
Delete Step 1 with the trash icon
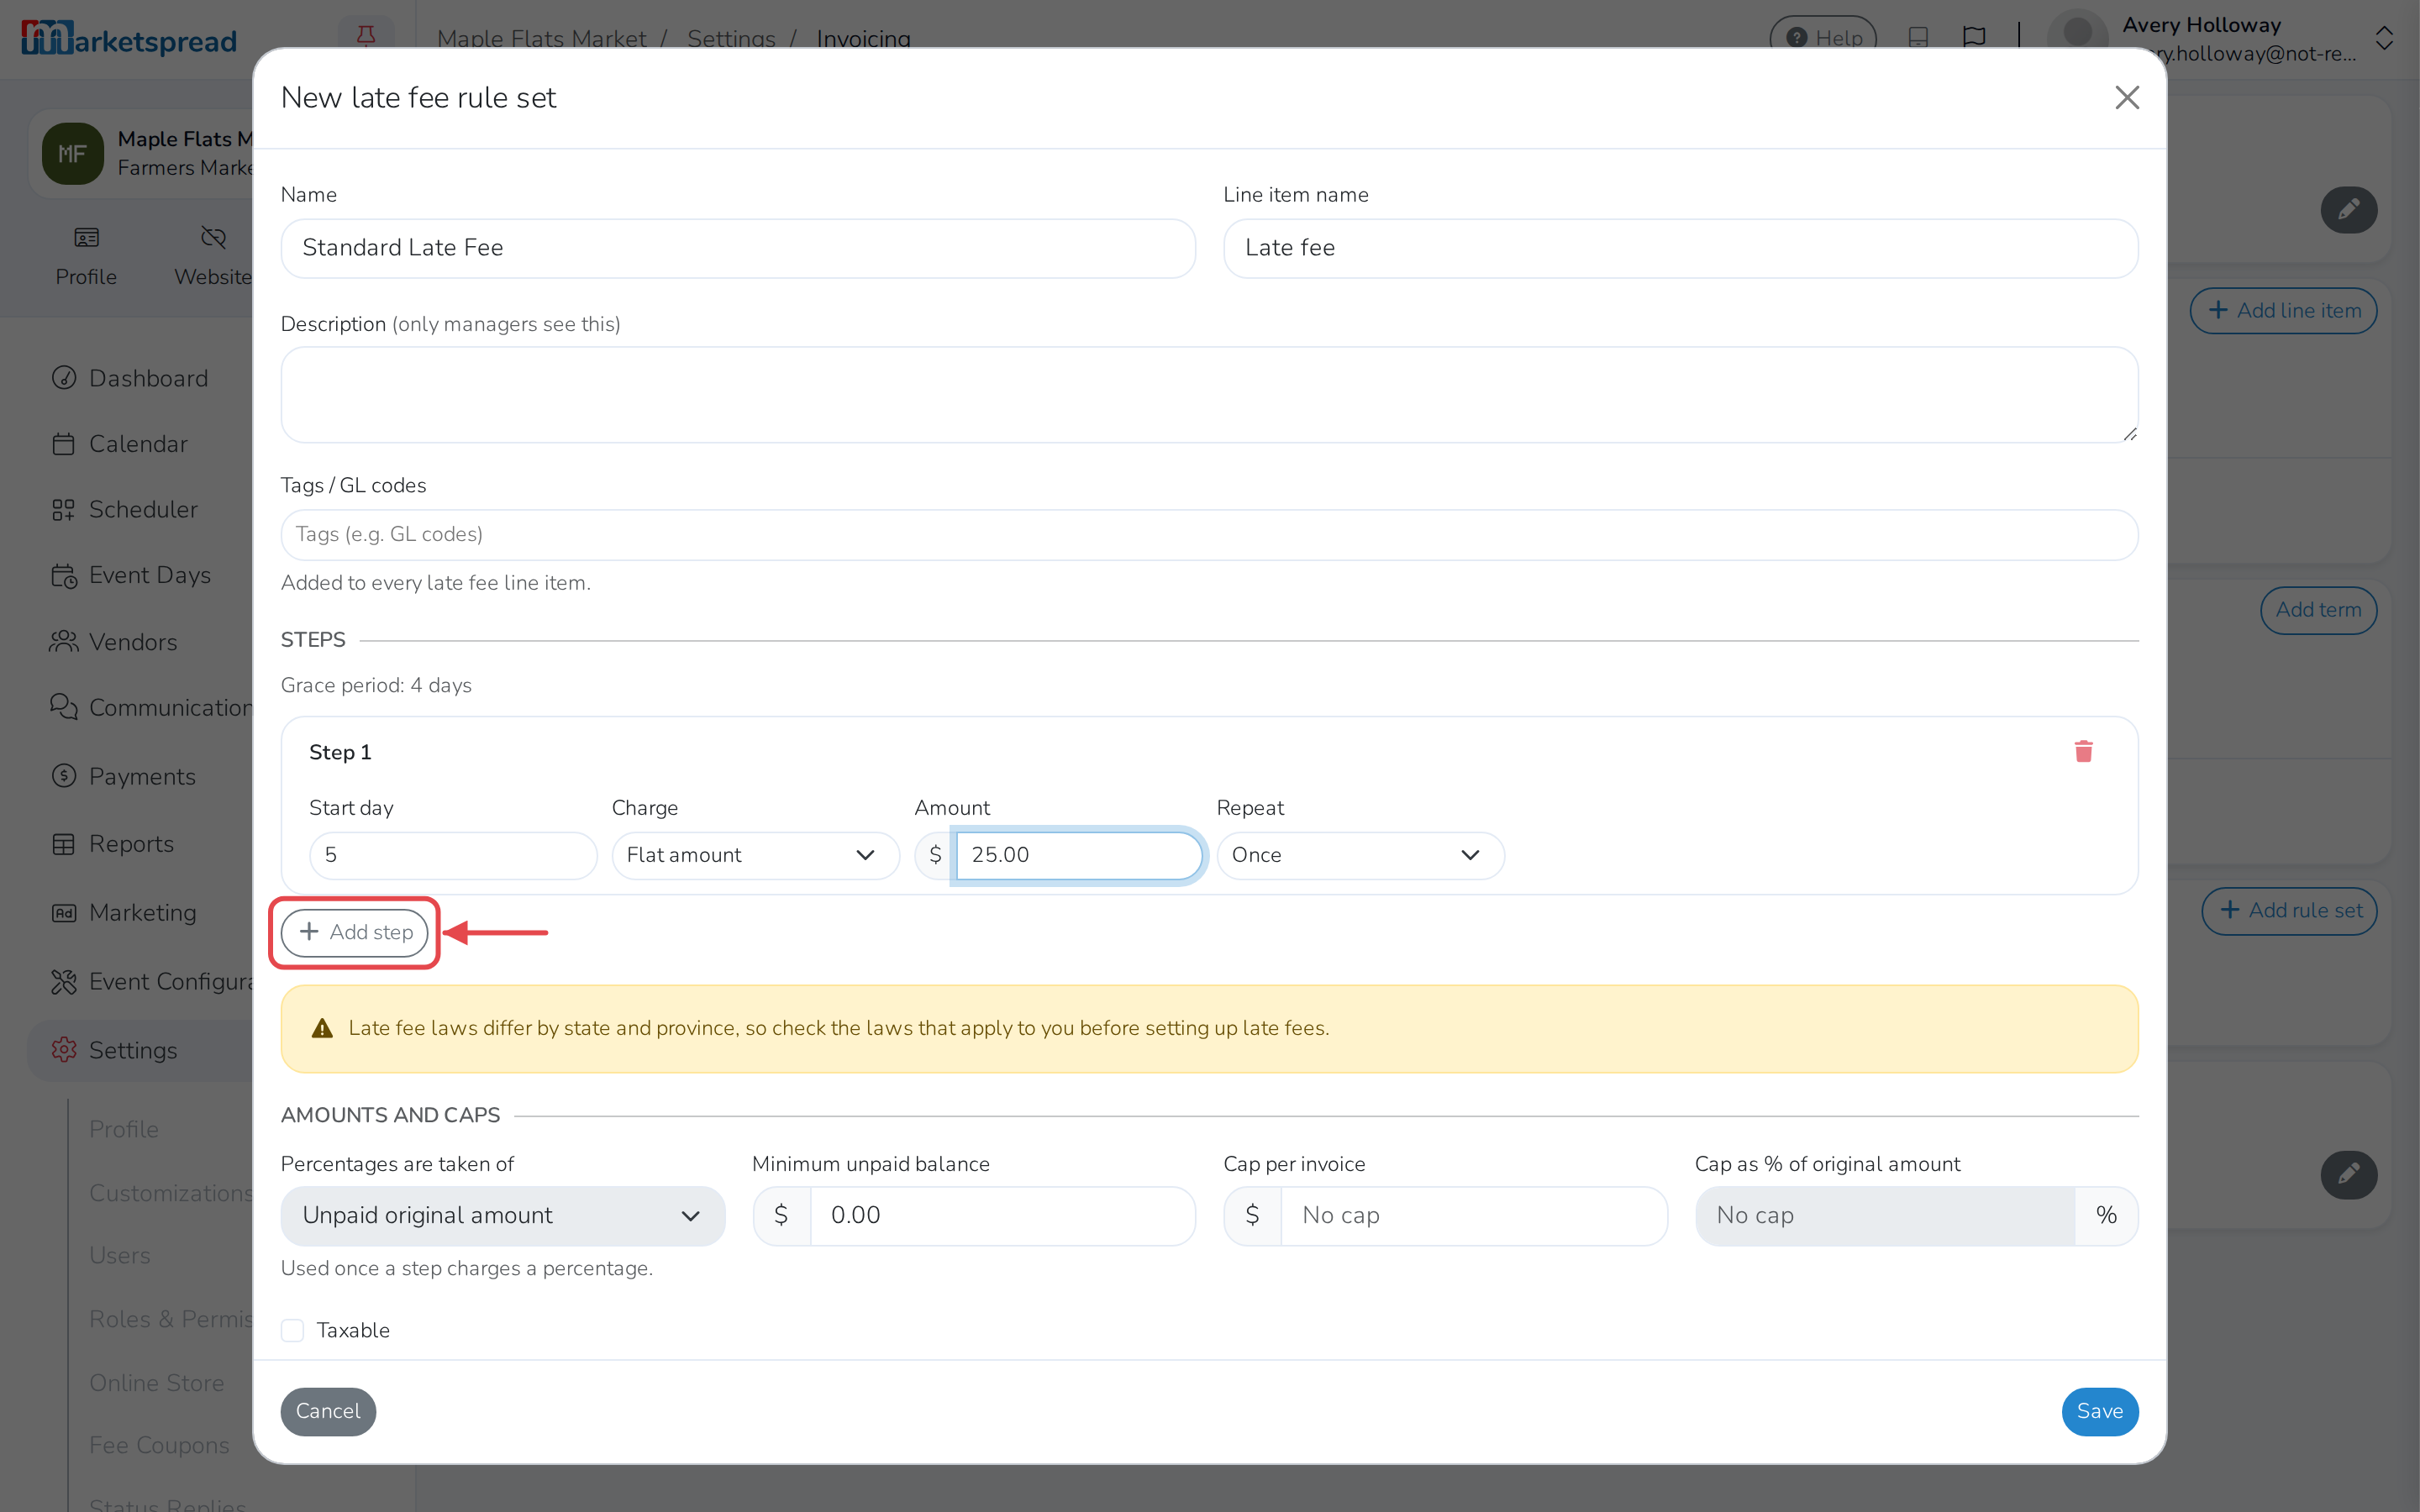pos(2083,751)
